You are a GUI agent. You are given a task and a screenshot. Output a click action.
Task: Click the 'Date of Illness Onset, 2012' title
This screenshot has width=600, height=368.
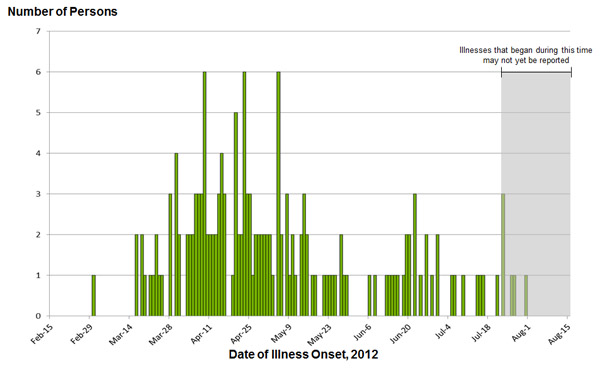(303, 354)
